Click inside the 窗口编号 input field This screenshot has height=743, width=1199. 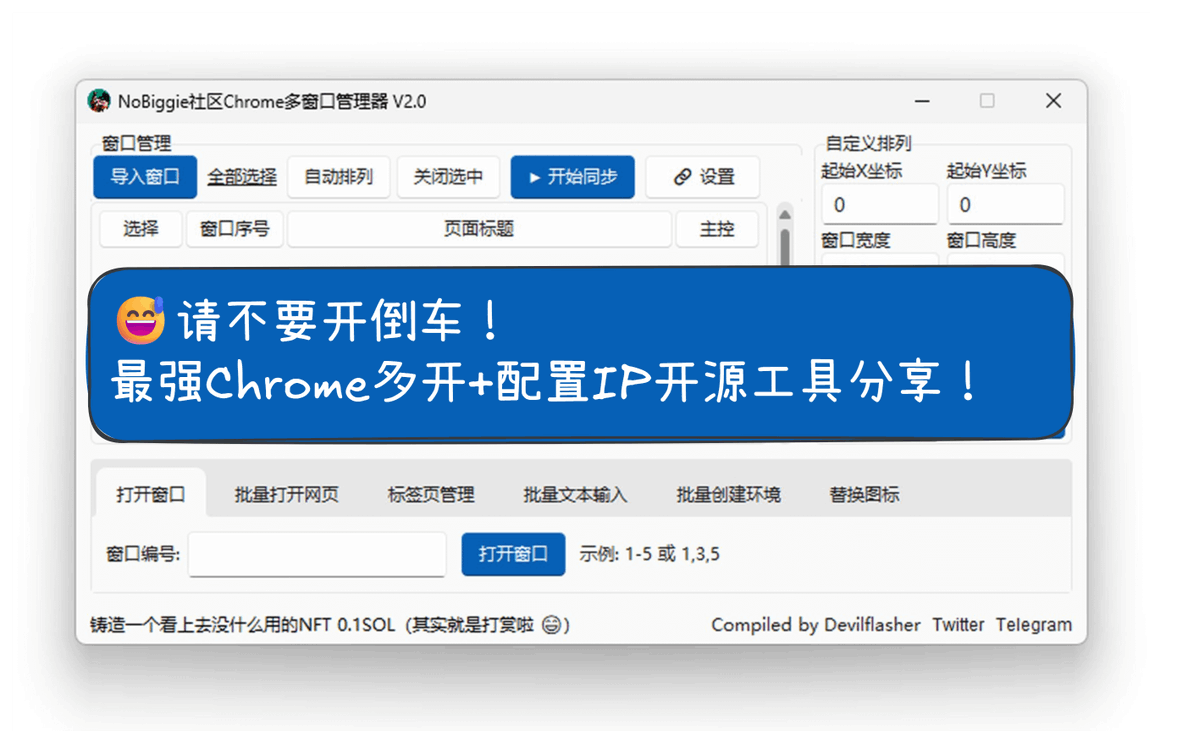click(x=316, y=555)
